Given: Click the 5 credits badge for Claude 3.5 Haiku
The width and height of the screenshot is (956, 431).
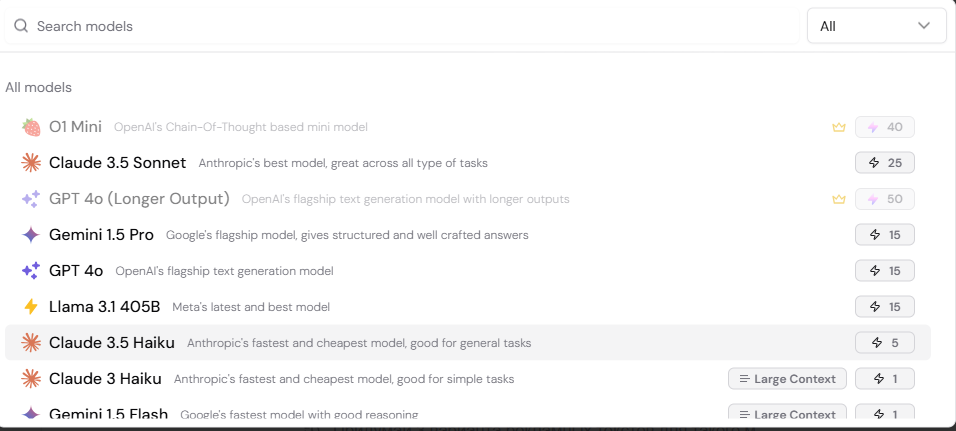Looking at the screenshot, I should pos(885,343).
